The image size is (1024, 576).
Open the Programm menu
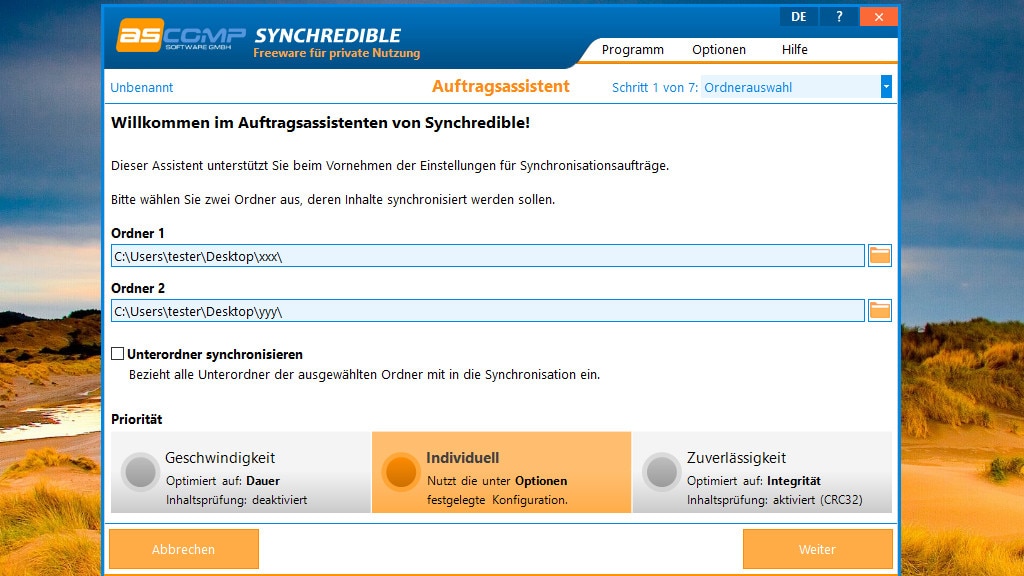632,50
